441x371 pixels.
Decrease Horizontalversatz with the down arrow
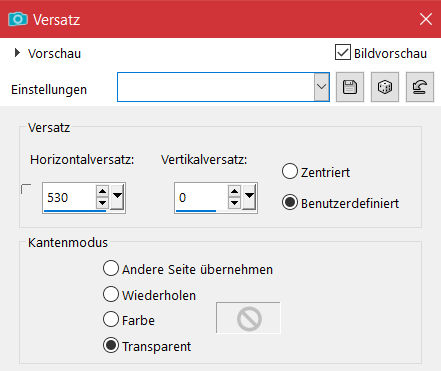[102, 203]
